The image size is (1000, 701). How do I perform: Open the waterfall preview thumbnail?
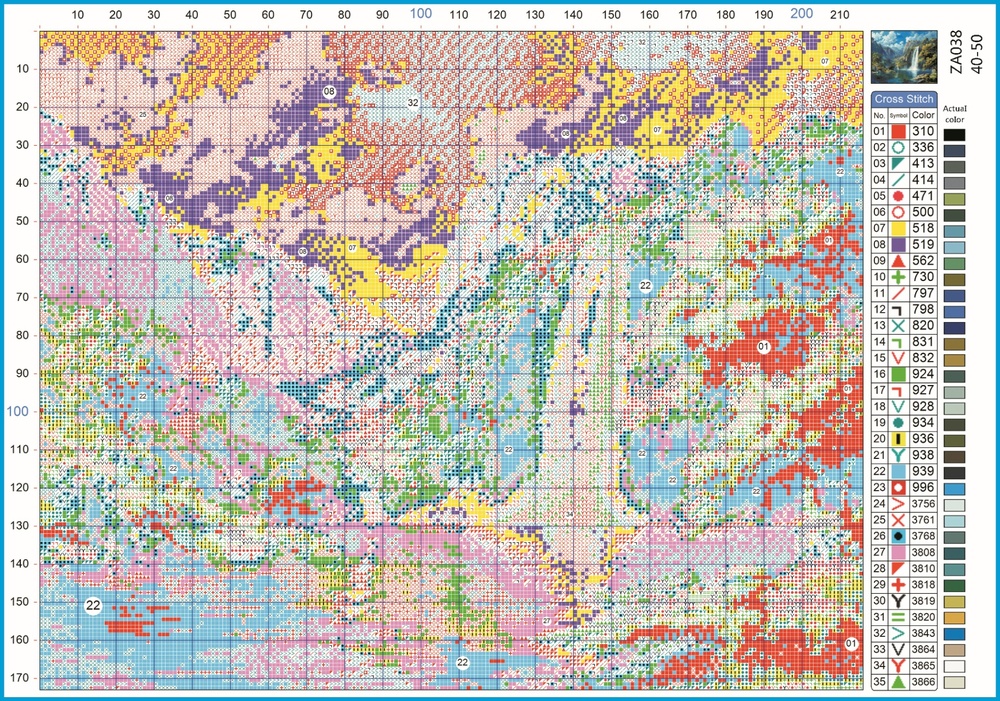(904, 57)
